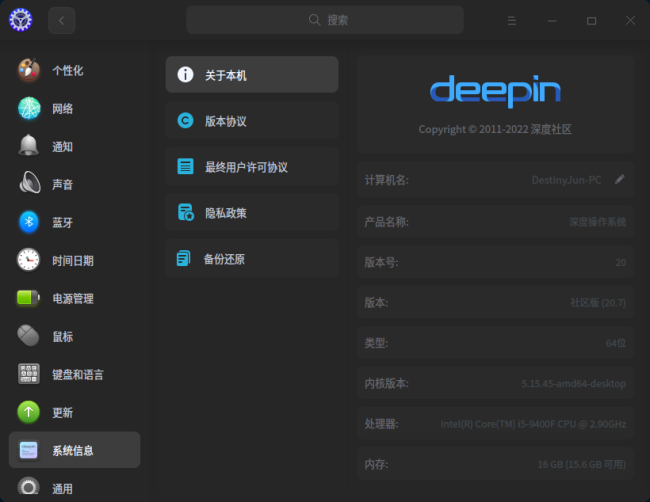
Task: Click memory value 16 GB
Action: (x=582, y=464)
